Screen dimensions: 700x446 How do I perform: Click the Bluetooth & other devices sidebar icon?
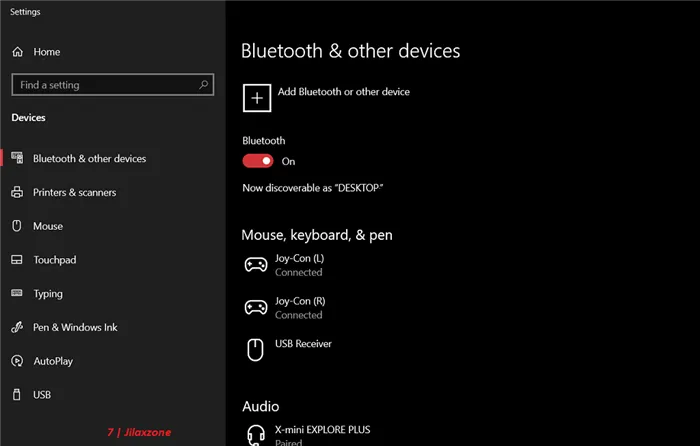tap(17, 158)
